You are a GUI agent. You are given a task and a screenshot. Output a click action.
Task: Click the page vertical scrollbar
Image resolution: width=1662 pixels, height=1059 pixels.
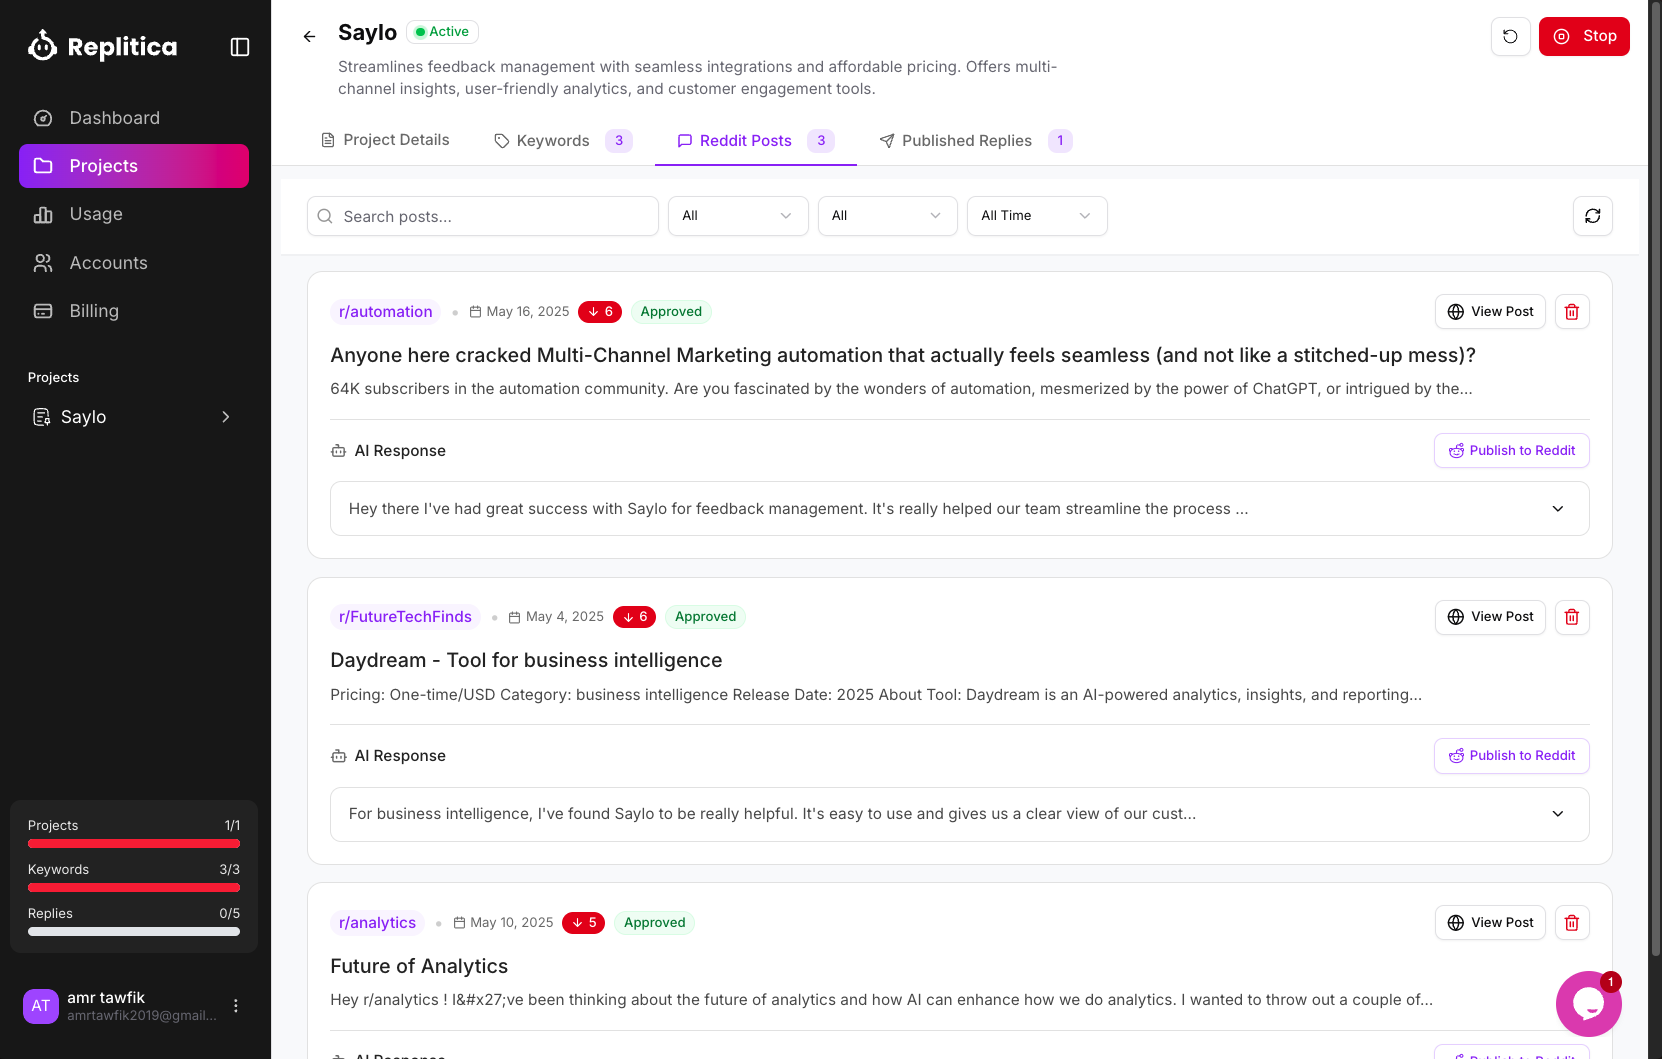coord(1655,480)
